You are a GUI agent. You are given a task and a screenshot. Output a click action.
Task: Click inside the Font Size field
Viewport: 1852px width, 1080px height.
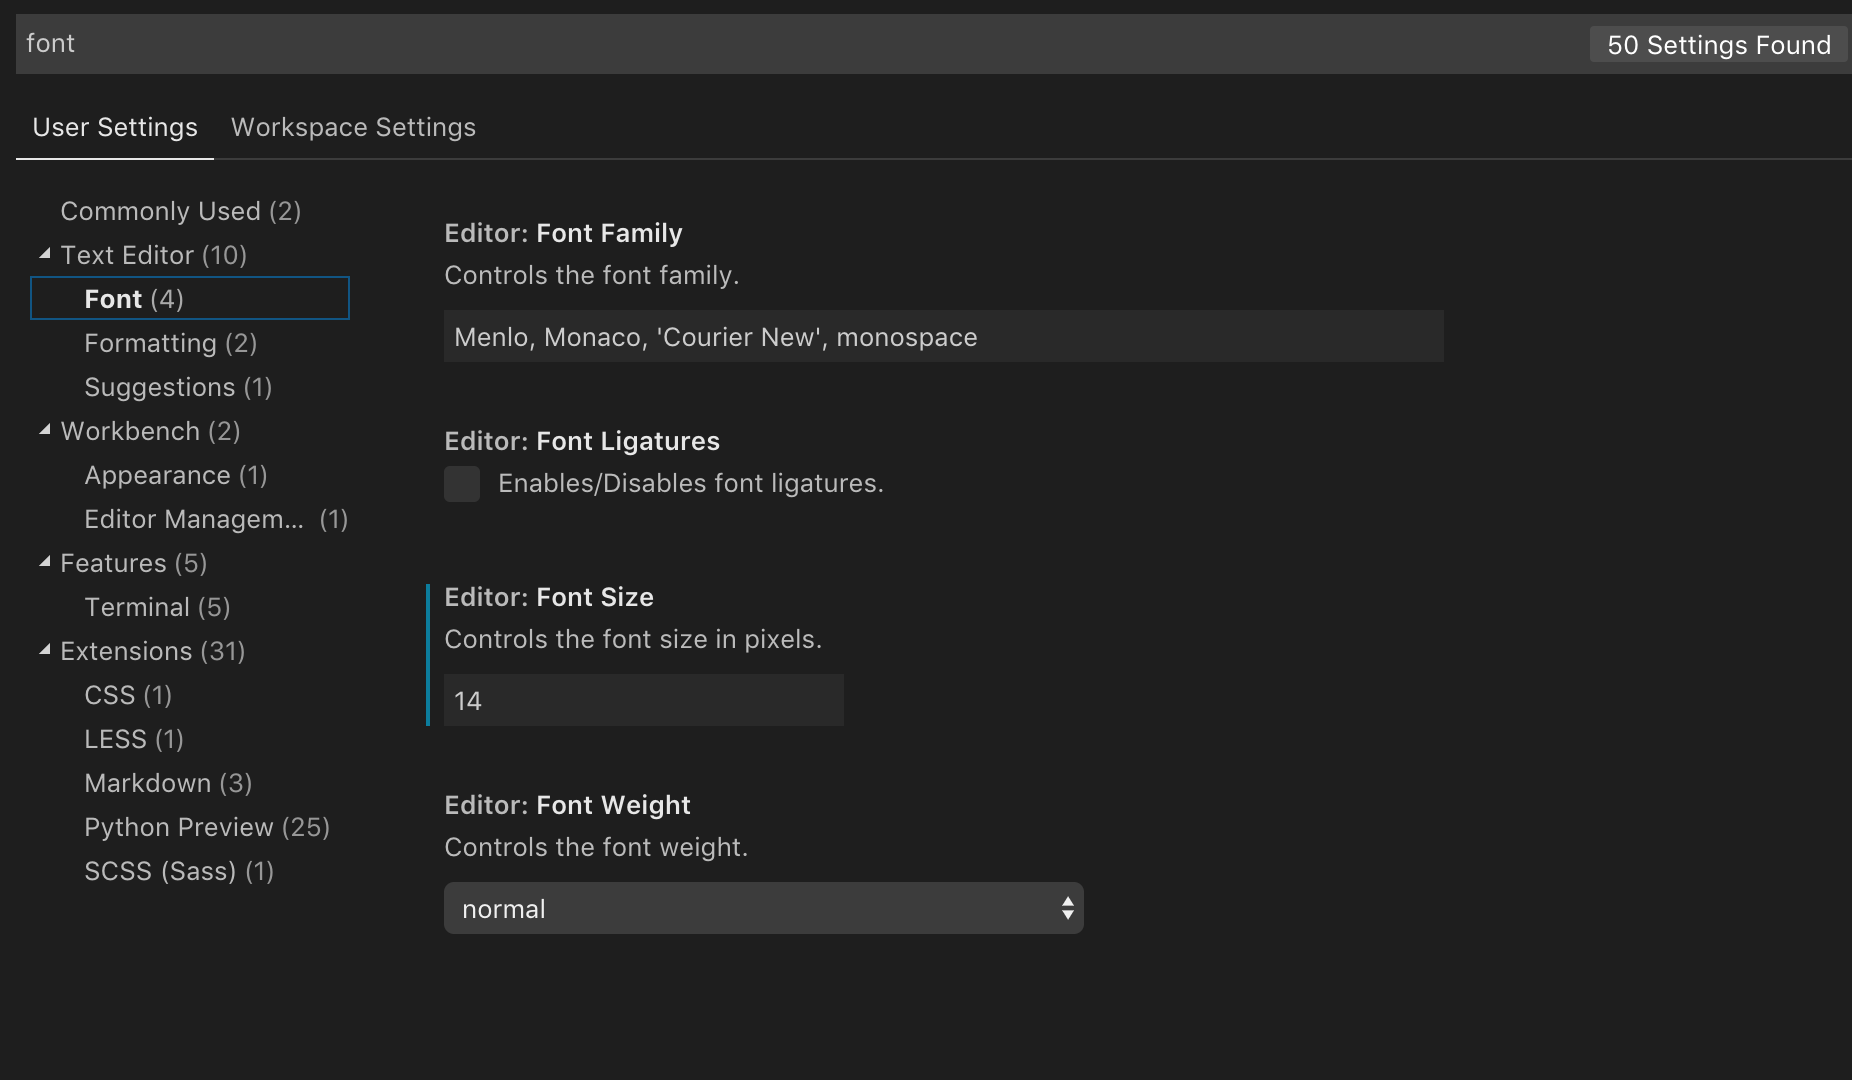(x=643, y=700)
